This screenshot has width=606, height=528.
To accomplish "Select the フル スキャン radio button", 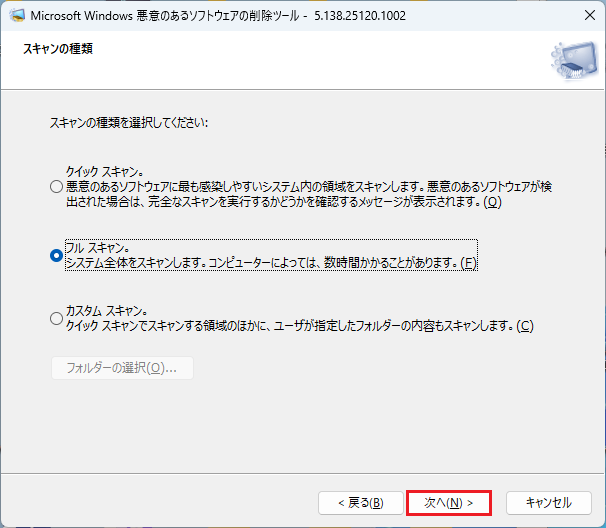I will tap(56, 255).
